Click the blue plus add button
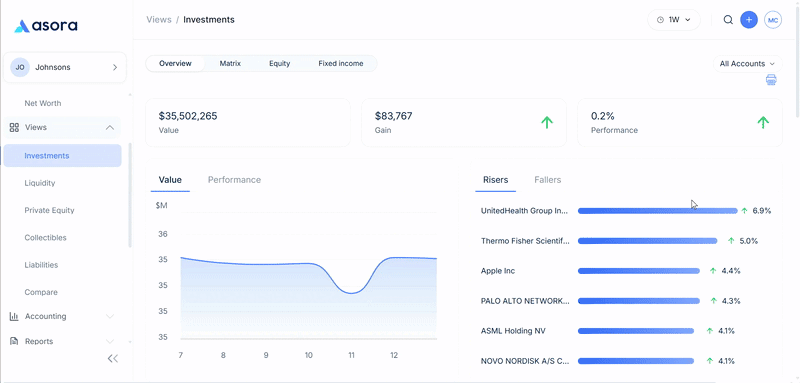The image size is (800, 383). tap(749, 20)
